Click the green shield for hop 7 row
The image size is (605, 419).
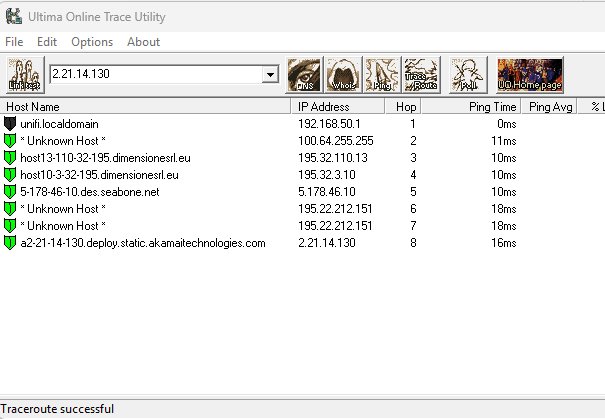10,225
